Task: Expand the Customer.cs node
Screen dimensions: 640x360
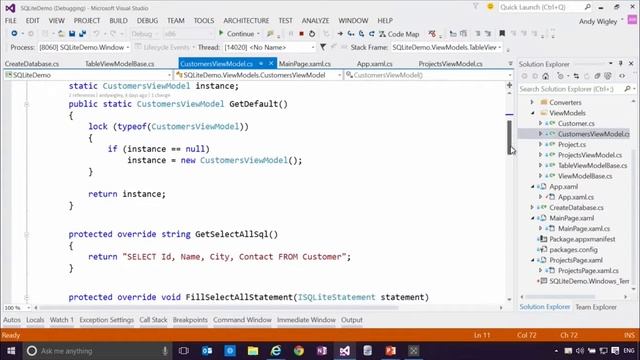Action: [540, 123]
